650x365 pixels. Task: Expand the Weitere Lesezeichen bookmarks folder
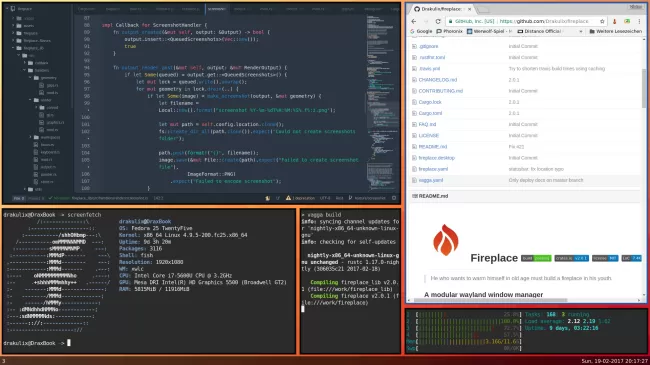pos(615,31)
